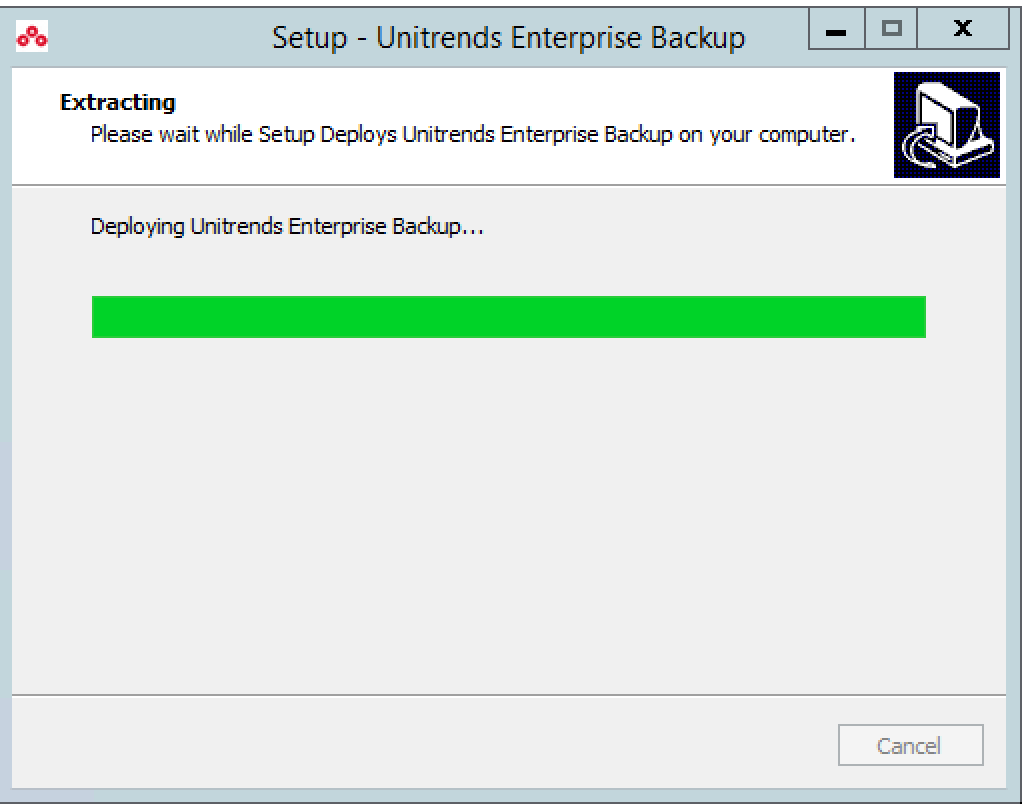Click the horizontal divider above Cancel button
Screen dimensions: 1022x804
pos(509,695)
